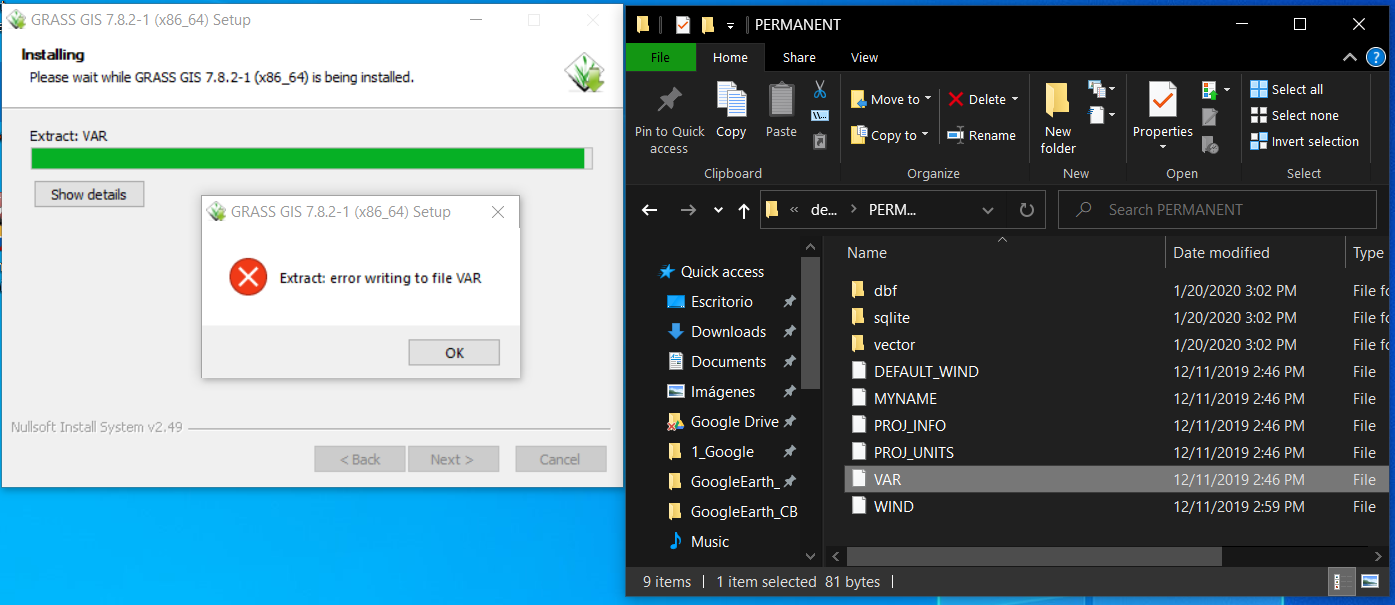Open Customize Quick Access Toolbar dropdown
The height and width of the screenshot is (605, 1395).
click(x=731, y=25)
